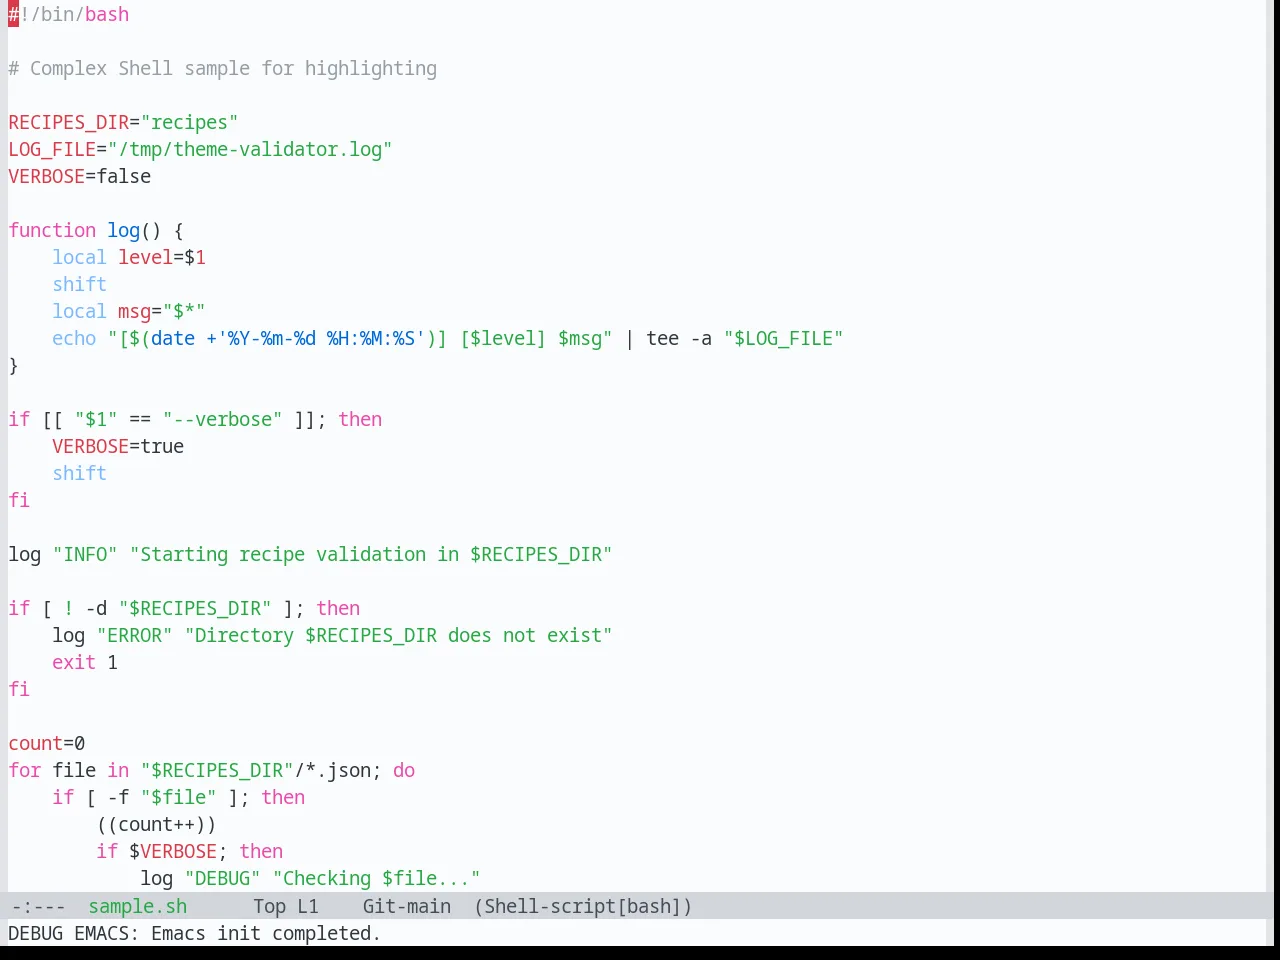The width and height of the screenshot is (1280, 960).
Task: Click the "ERROR" string
Action: tap(135, 636)
